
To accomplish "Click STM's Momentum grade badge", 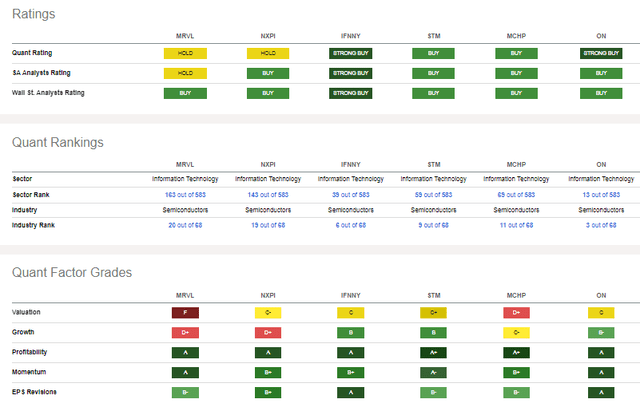I will click(433, 373).
